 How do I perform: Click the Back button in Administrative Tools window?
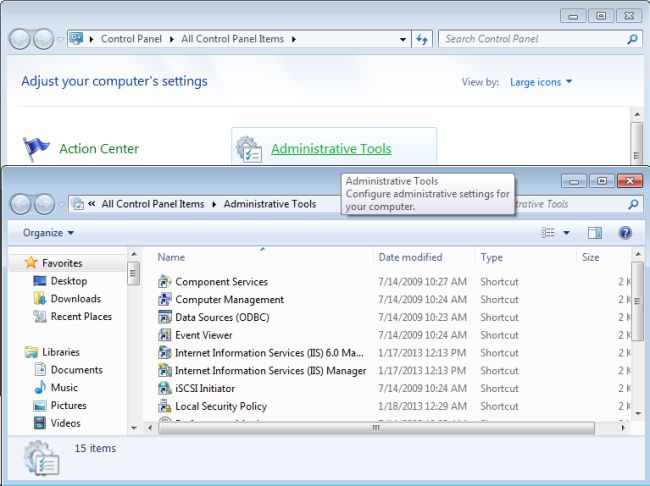point(20,204)
